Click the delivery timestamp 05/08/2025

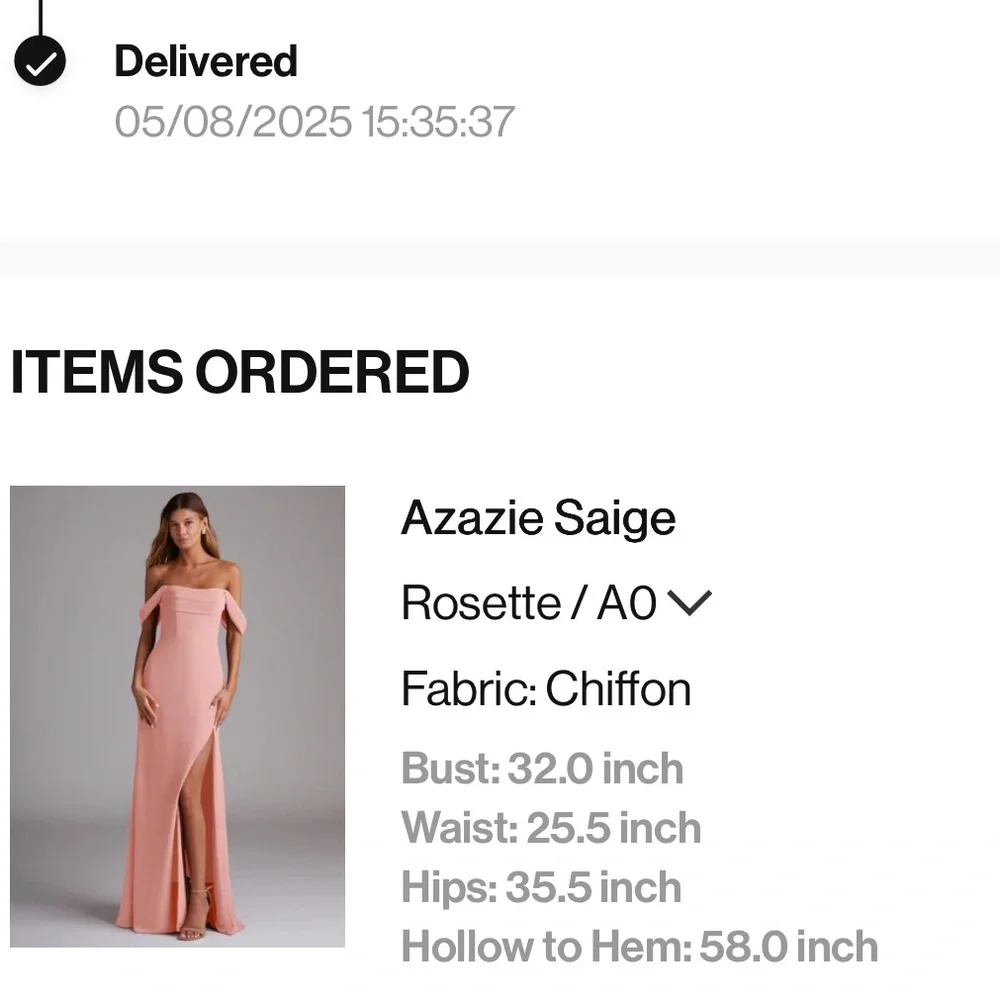[314, 122]
